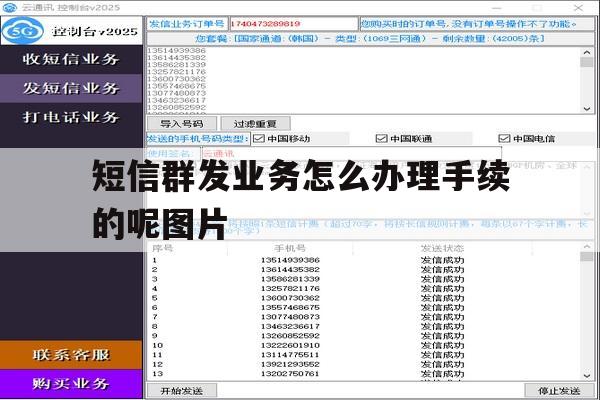Click the 使用签名 input field
The image size is (600, 400).
point(351,154)
